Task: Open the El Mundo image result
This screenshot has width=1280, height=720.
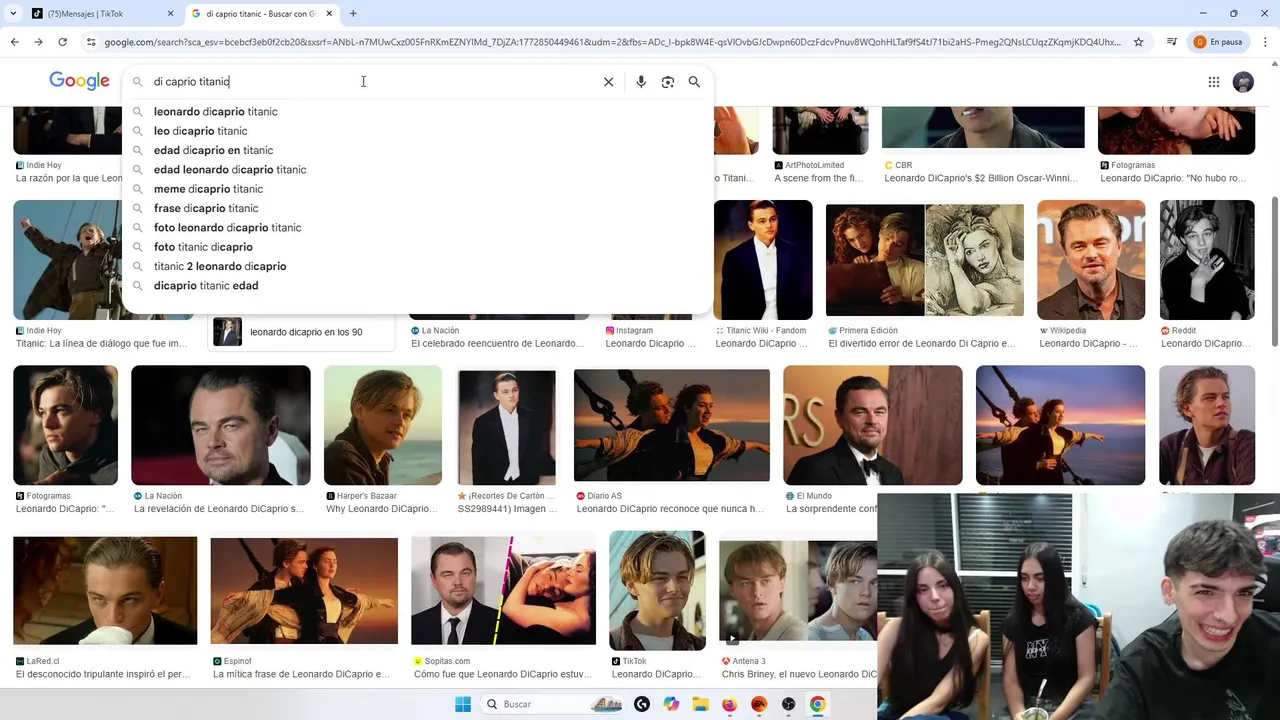Action: click(873, 425)
